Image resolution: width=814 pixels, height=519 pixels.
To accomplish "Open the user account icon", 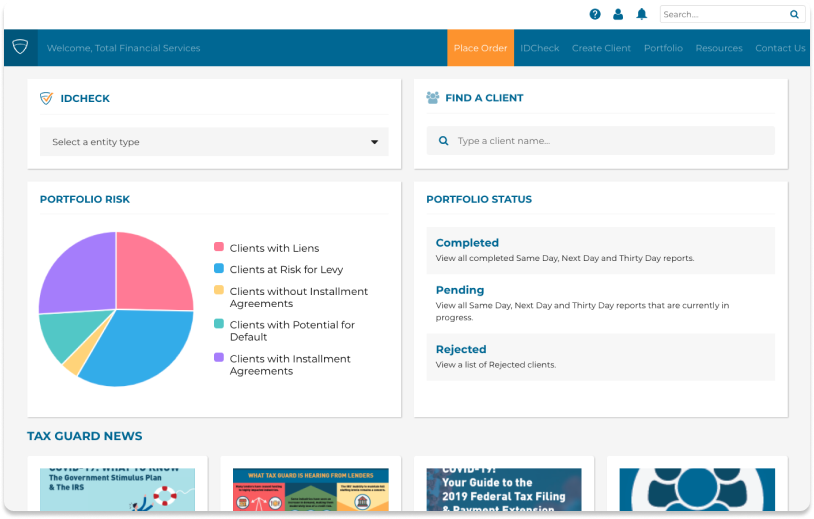I will 618,14.
